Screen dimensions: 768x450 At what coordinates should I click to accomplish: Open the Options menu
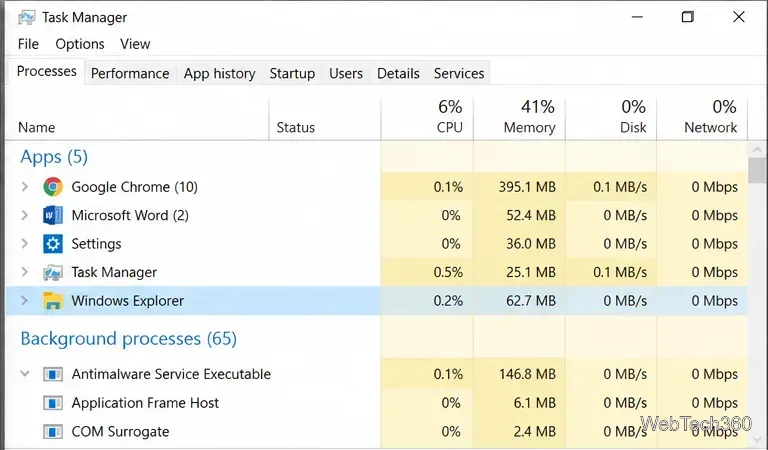[80, 44]
